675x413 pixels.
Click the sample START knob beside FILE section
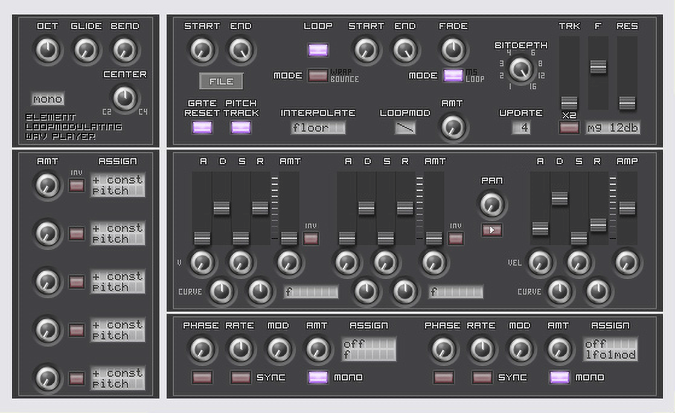[202, 50]
